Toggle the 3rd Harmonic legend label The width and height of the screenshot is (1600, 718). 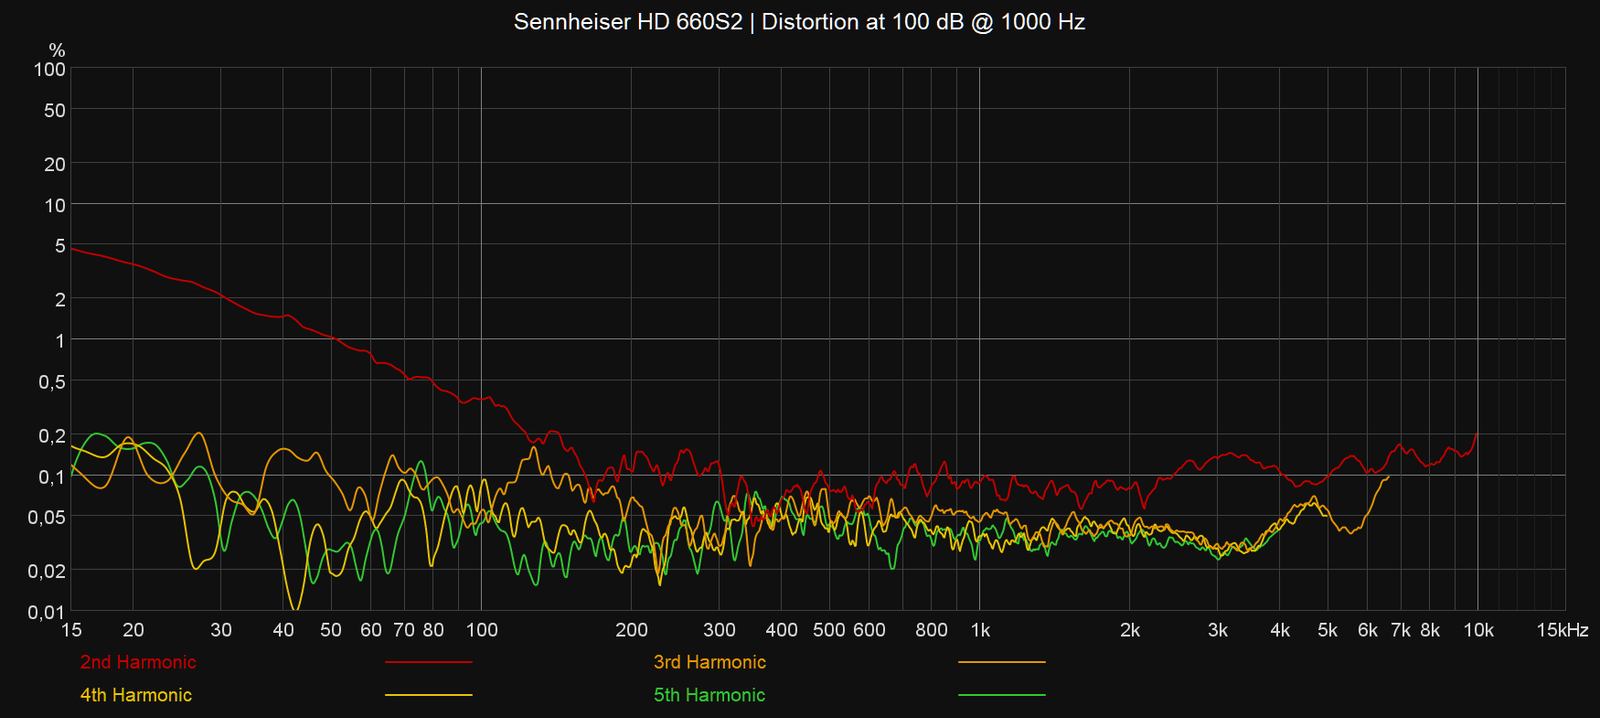(709, 662)
